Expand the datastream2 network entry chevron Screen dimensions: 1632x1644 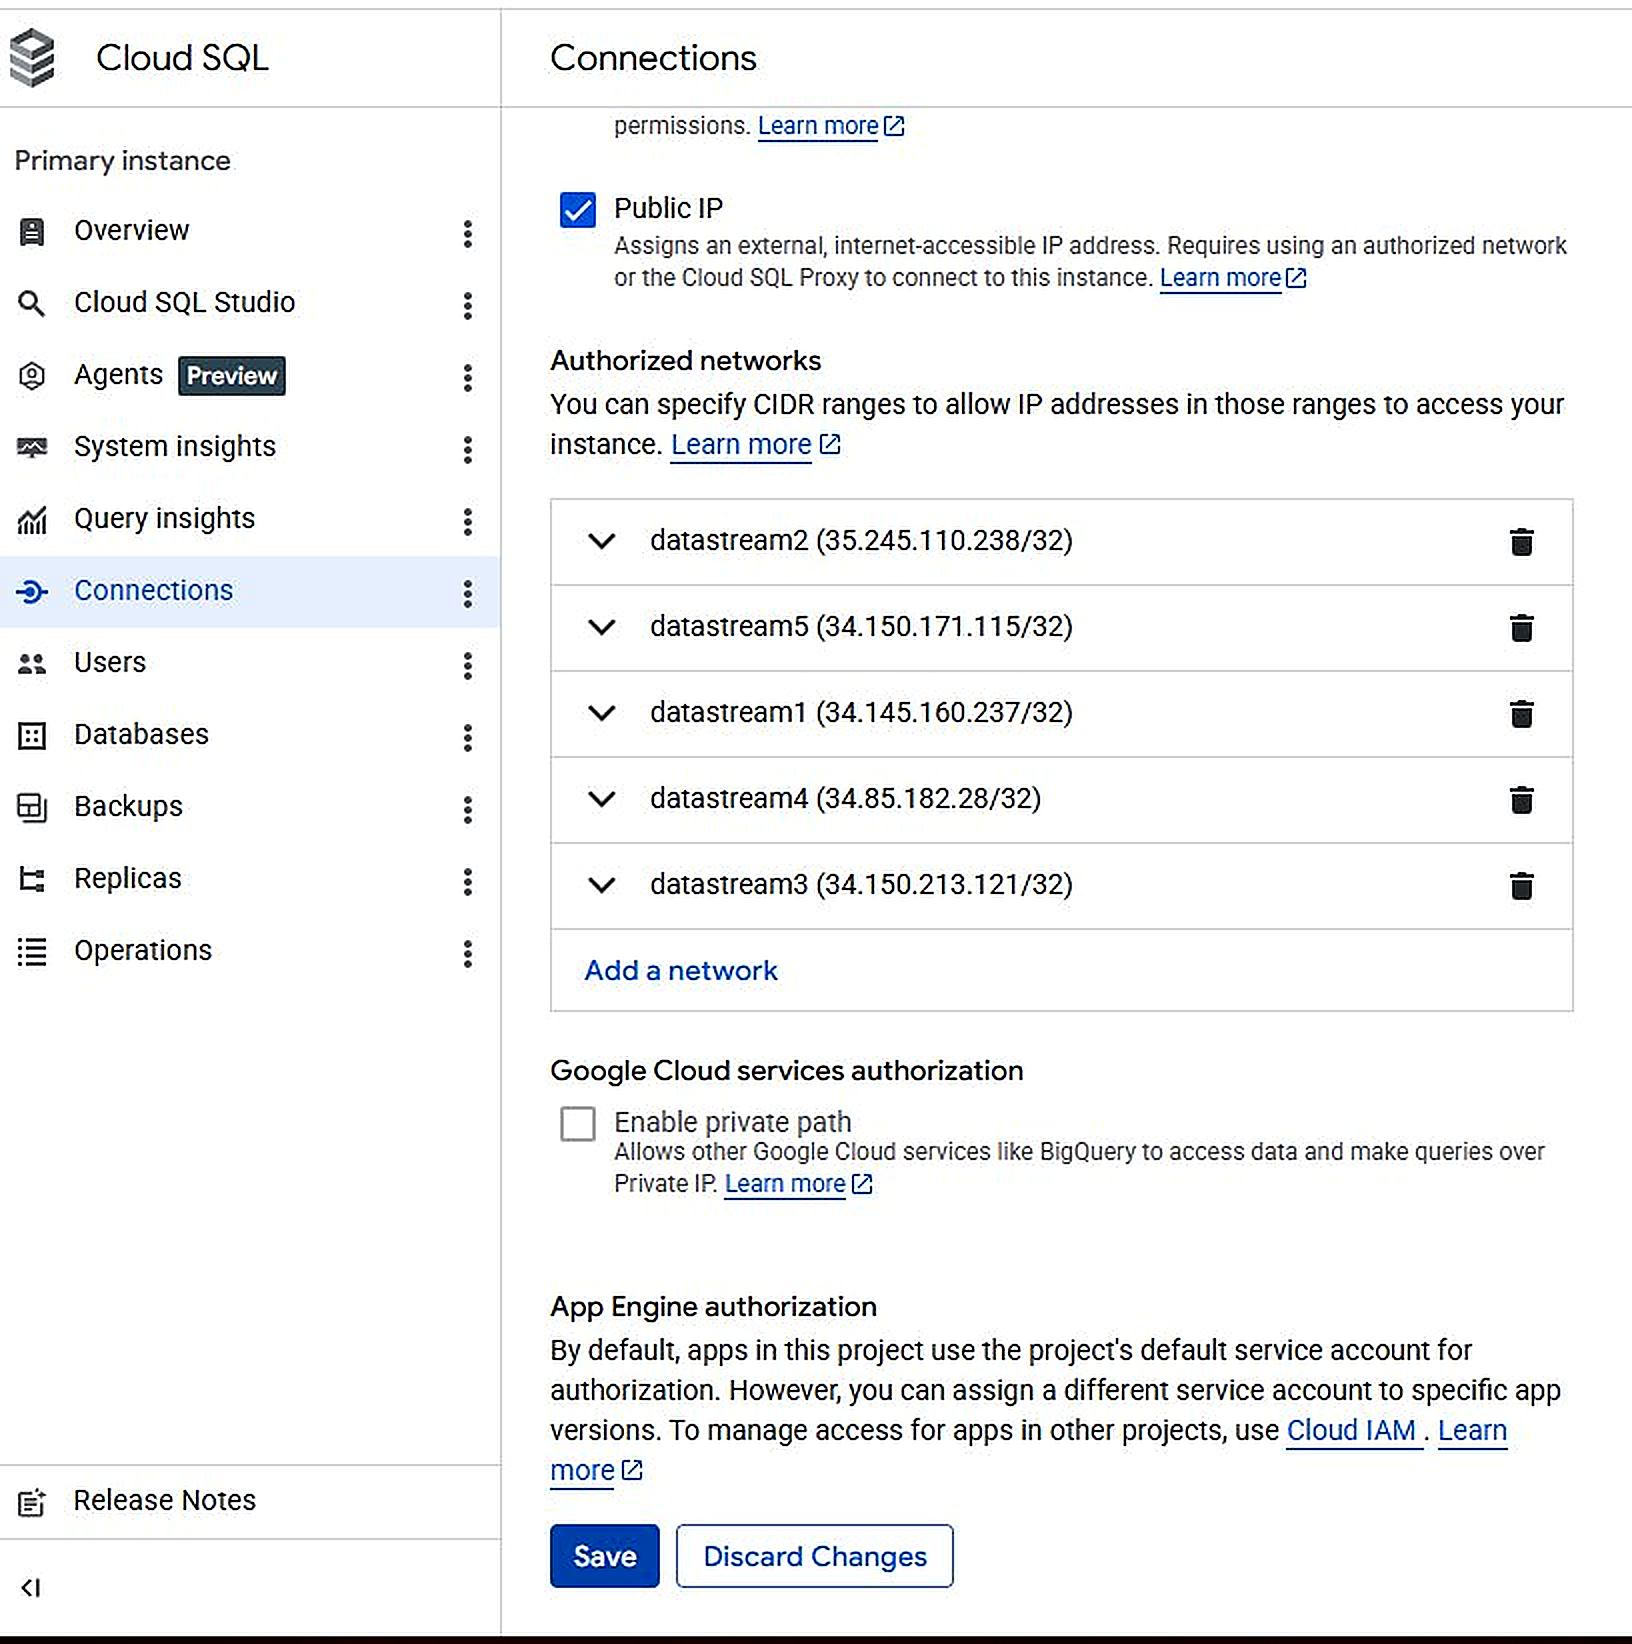pos(602,541)
